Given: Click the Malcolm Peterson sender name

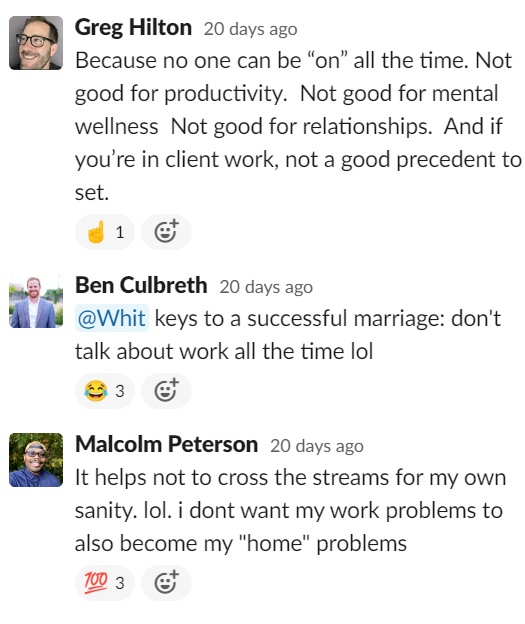Looking at the screenshot, I should point(166,445).
